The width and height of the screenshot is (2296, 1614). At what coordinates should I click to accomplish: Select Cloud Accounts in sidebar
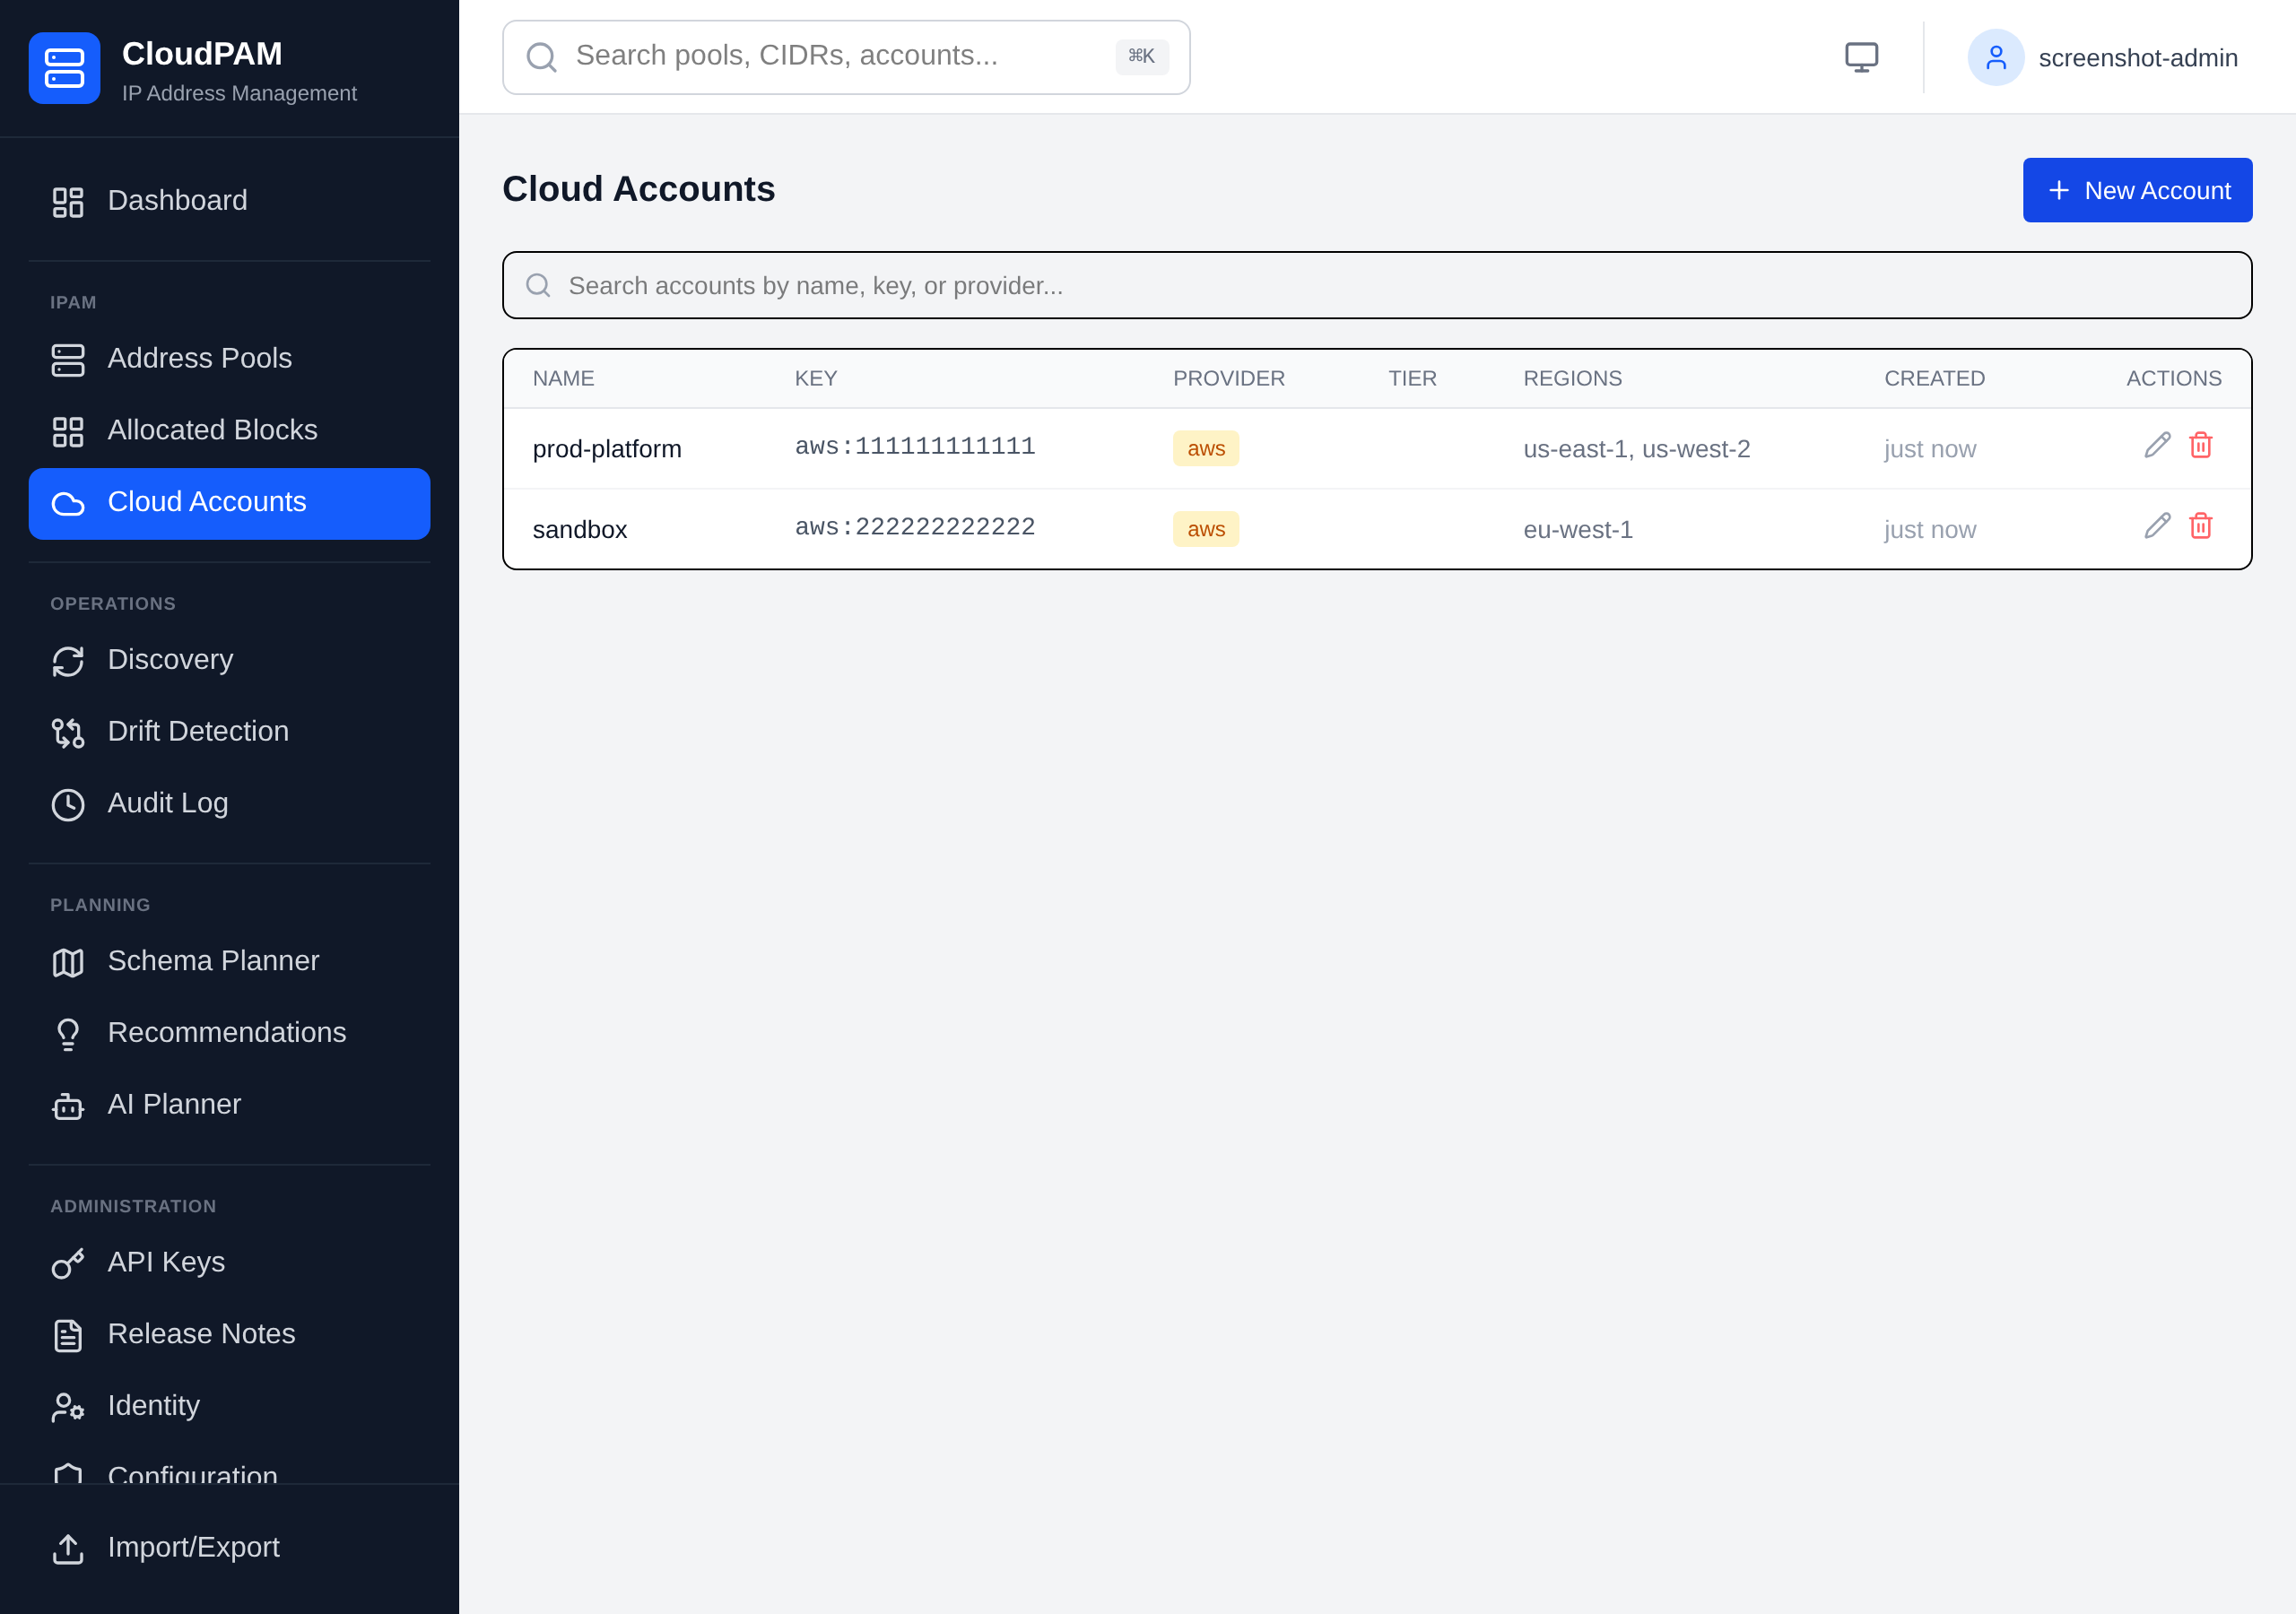[229, 503]
